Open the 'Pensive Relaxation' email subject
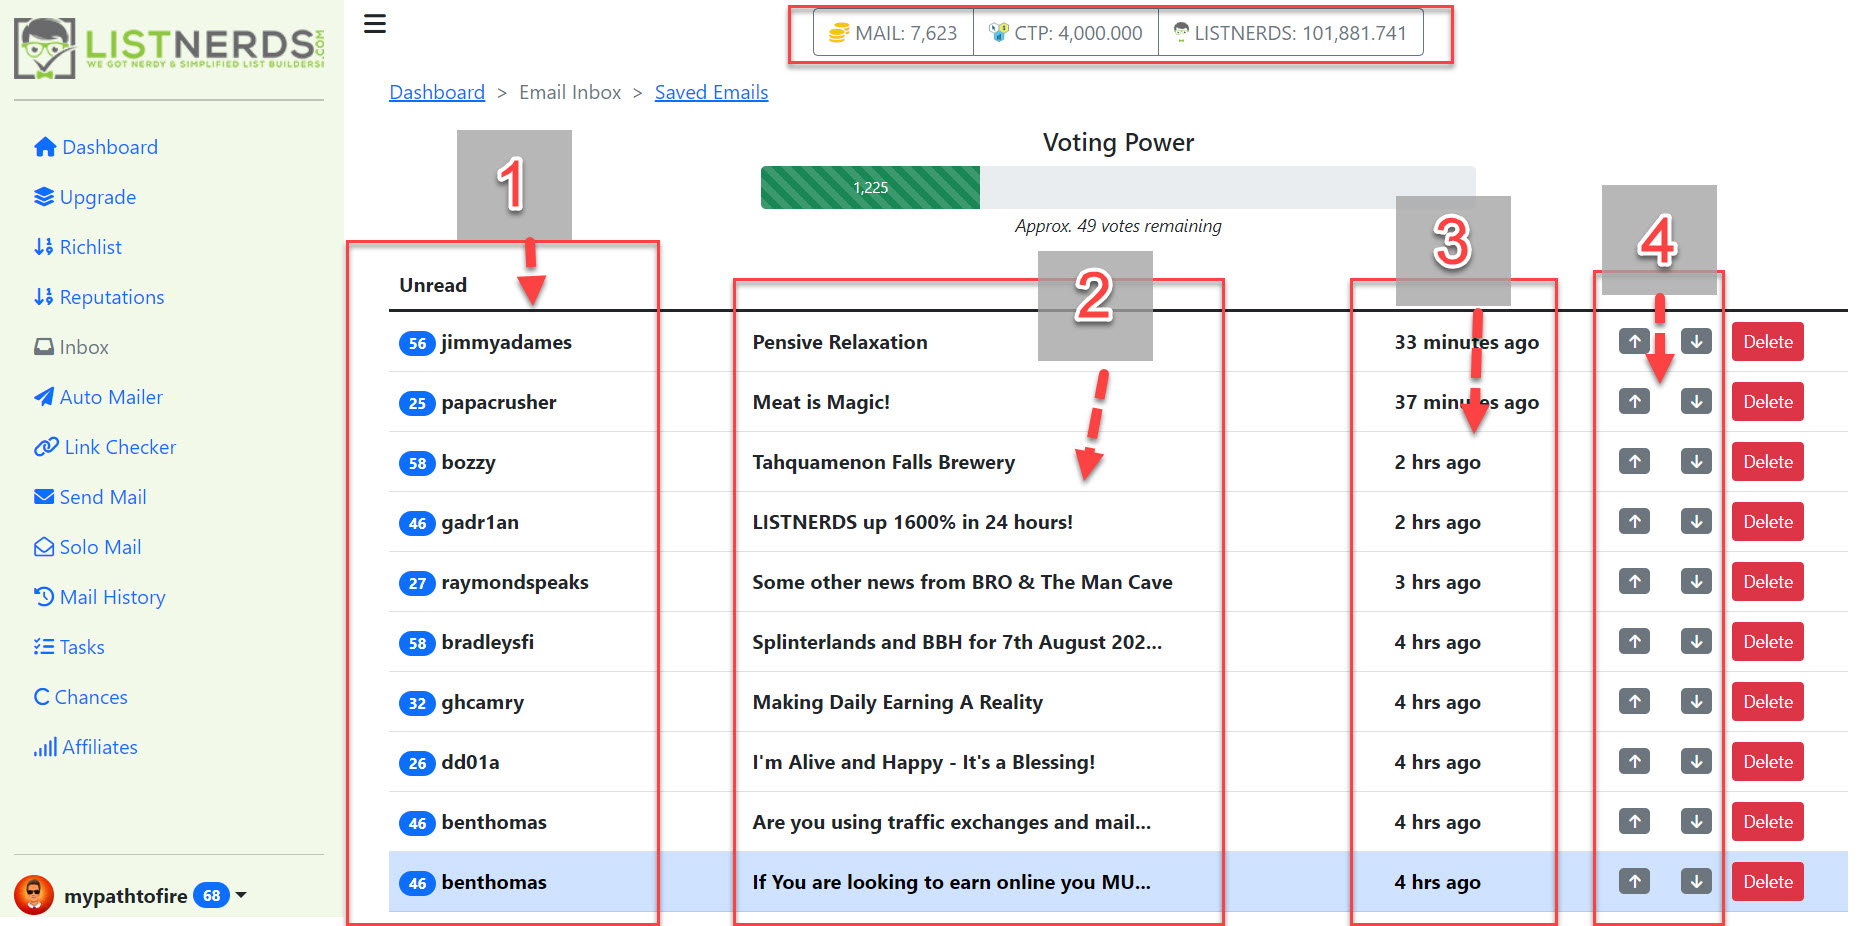This screenshot has width=1873, height=926. [x=840, y=342]
